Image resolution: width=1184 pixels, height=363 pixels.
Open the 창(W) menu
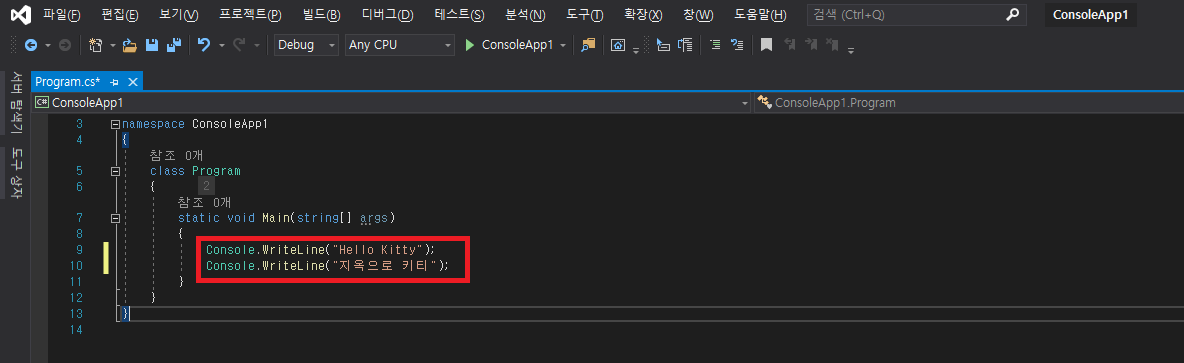tap(698, 14)
